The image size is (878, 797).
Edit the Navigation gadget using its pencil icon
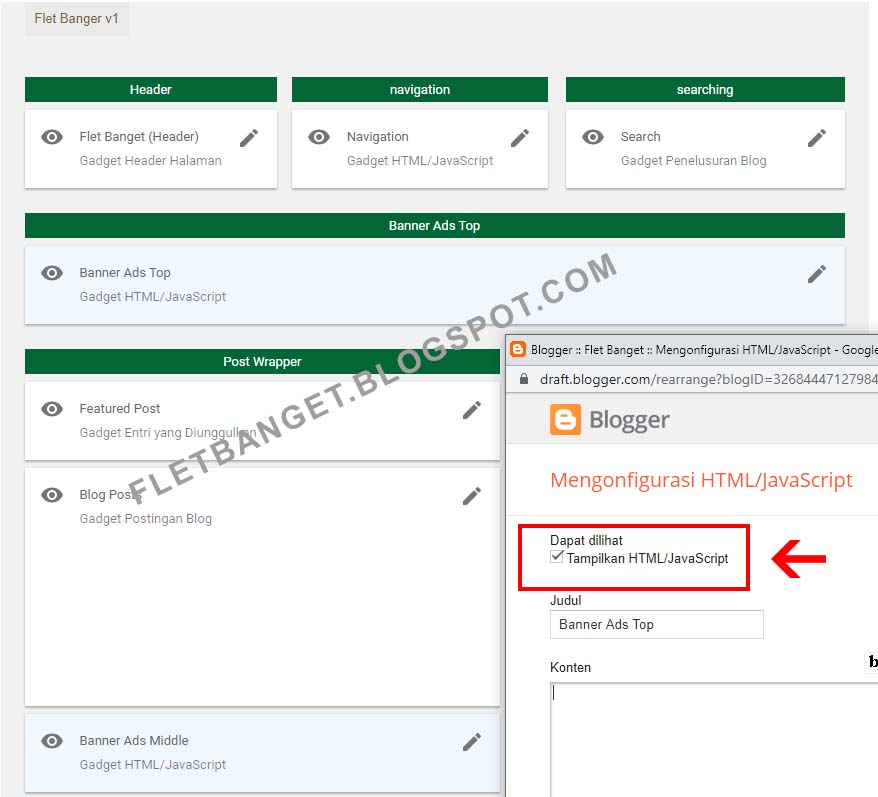519,137
